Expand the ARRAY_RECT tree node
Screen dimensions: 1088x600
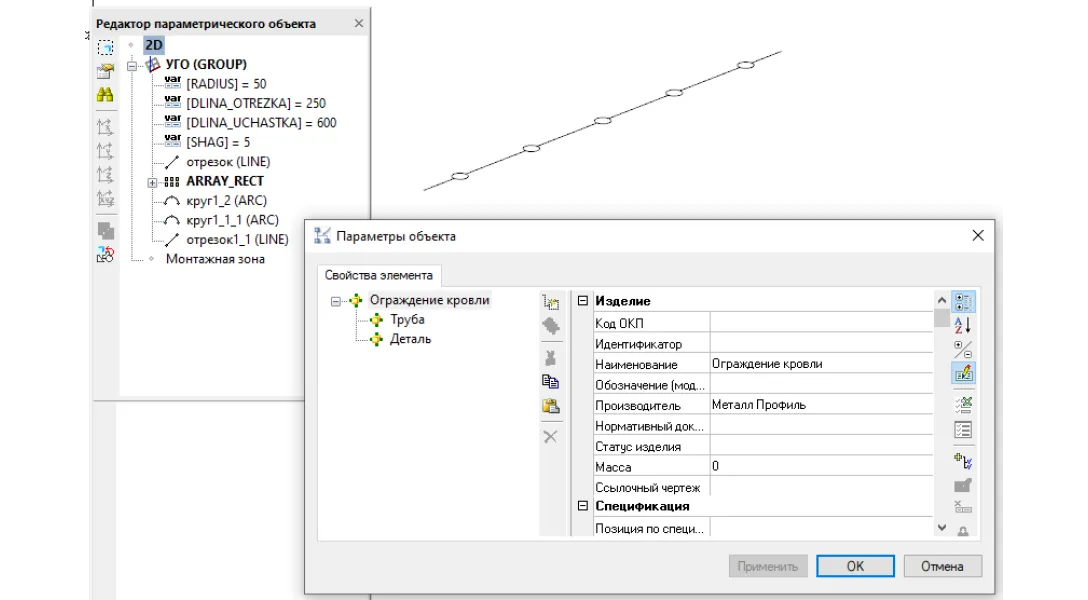[x=152, y=183]
